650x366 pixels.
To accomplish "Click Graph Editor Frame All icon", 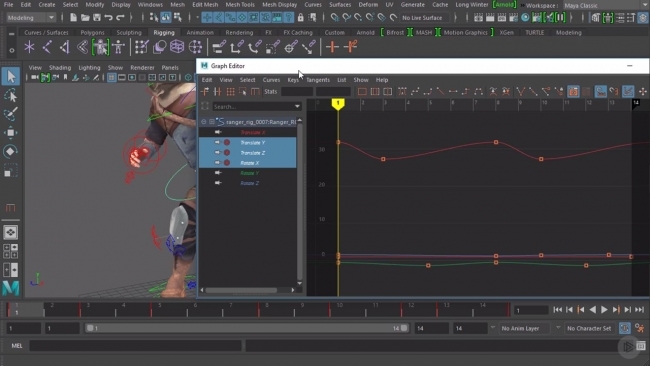I will pos(362,92).
